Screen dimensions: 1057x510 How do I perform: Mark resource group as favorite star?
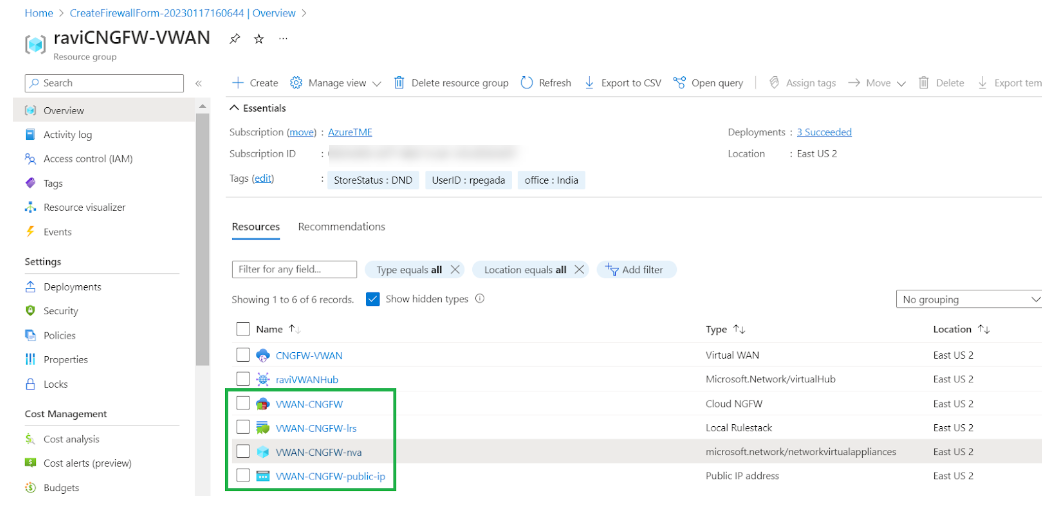click(x=259, y=39)
